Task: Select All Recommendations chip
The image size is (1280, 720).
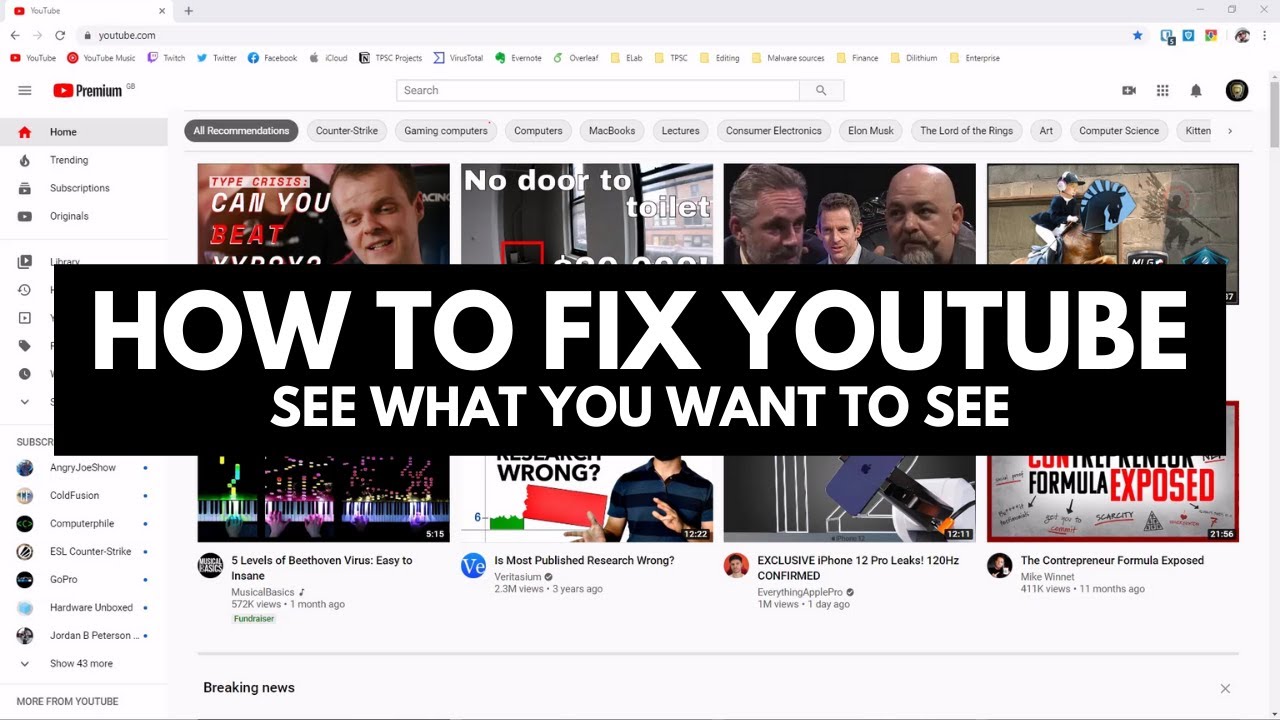Action: pyautogui.click(x=241, y=131)
